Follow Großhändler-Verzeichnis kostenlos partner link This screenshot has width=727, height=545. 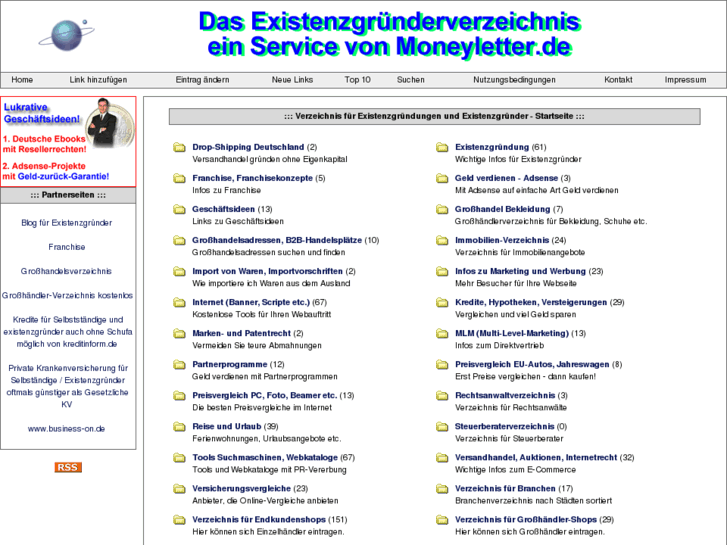click(x=68, y=295)
